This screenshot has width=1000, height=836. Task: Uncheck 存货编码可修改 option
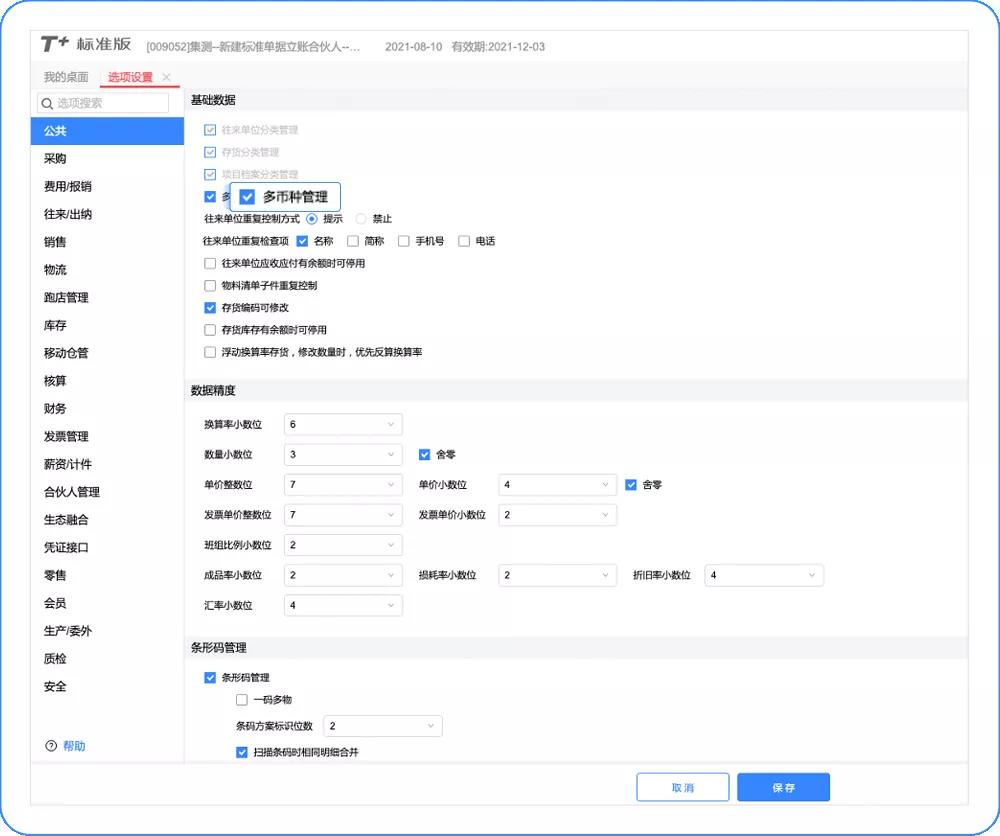[x=210, y=308]
